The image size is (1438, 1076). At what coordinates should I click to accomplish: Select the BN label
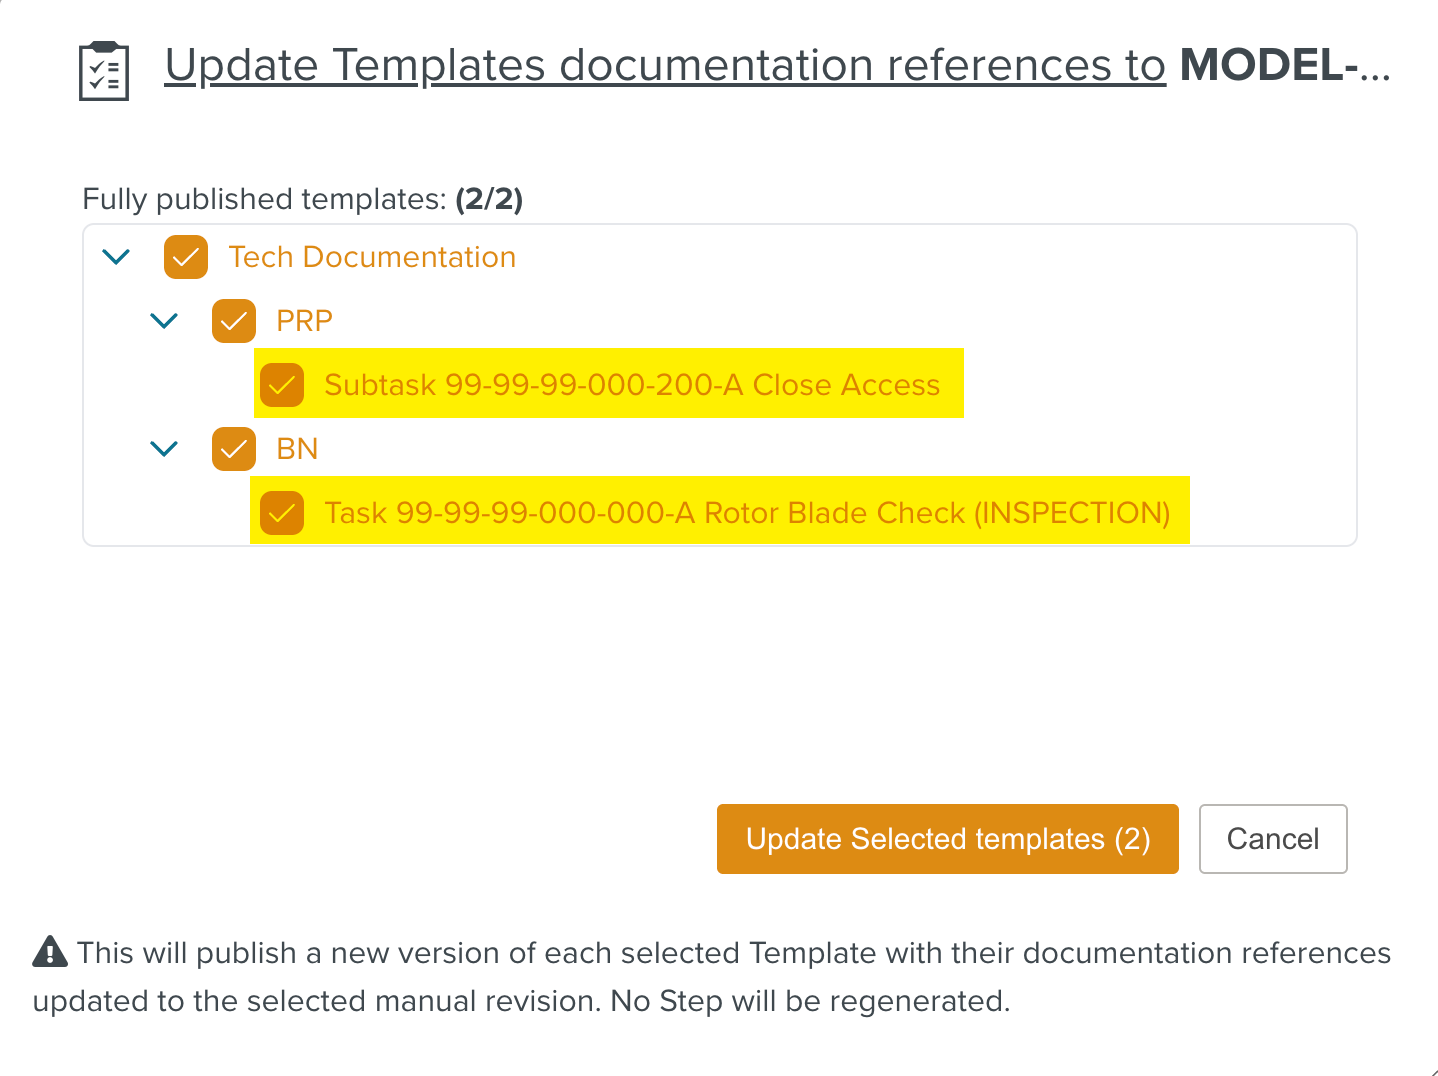coord(295,449)
